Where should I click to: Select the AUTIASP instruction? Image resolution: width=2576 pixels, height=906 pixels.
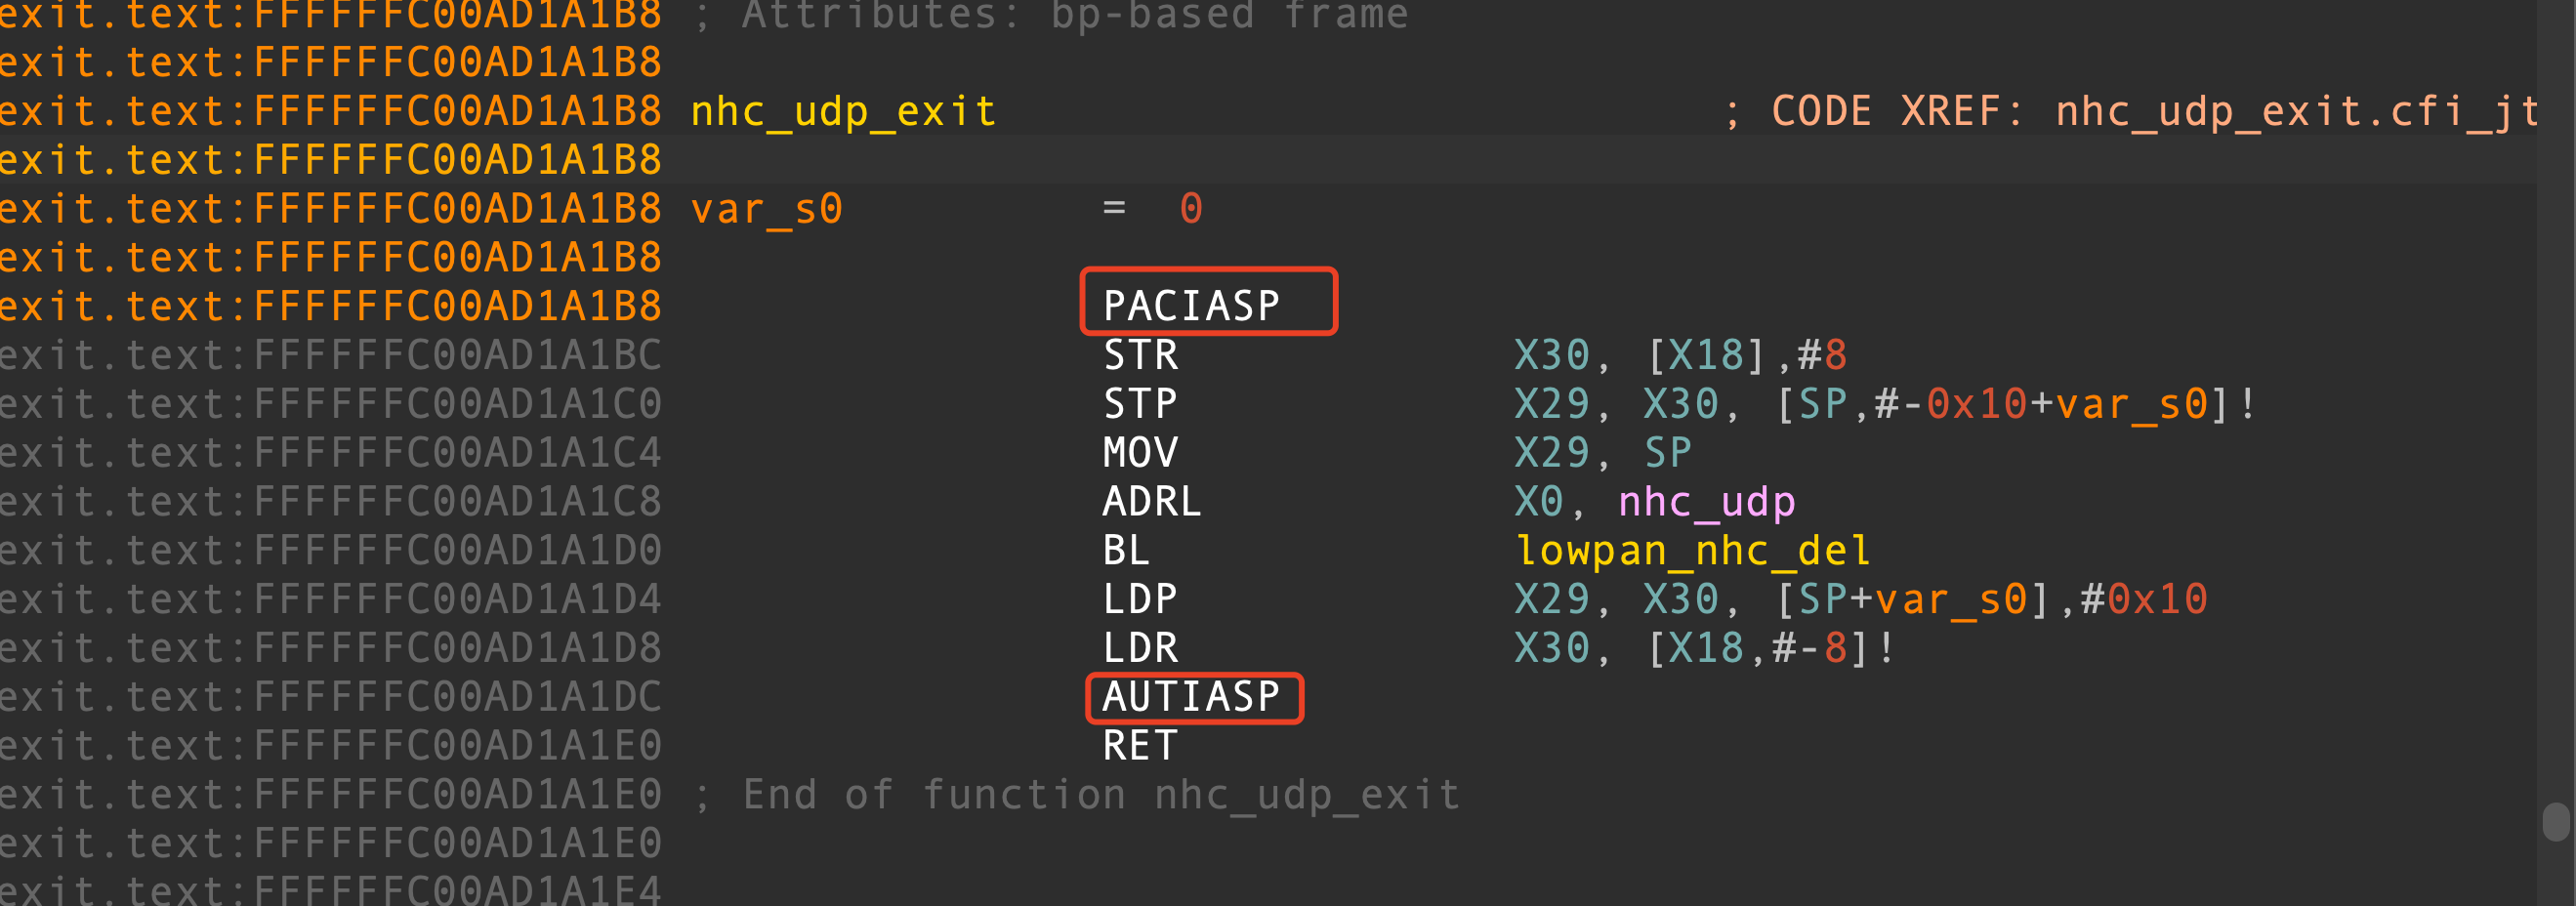pos(1190,696)
